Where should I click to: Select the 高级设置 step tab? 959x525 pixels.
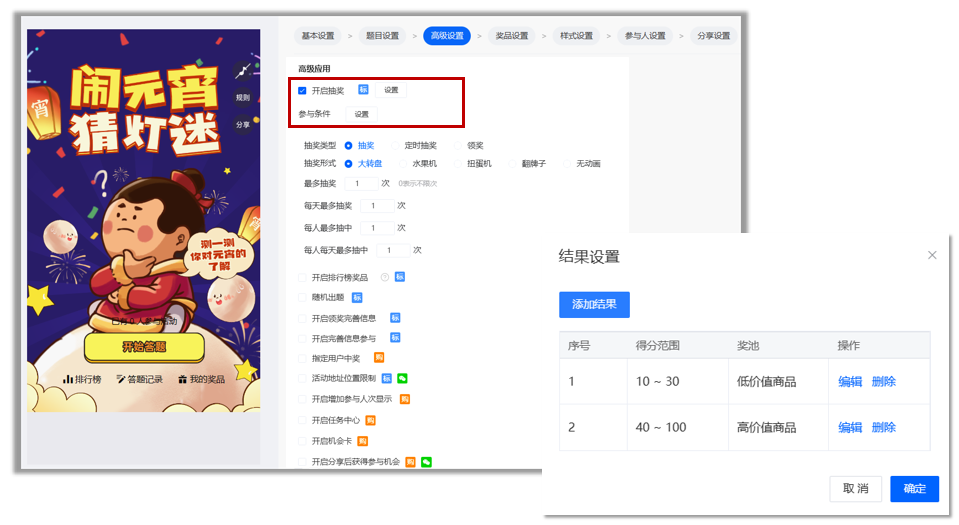[x=447, y=35]
